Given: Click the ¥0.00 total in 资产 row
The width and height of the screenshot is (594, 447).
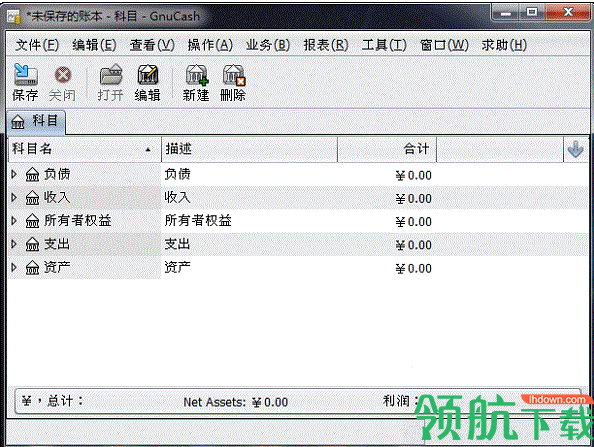Looking at the screenshot, I should coord(414,269).
